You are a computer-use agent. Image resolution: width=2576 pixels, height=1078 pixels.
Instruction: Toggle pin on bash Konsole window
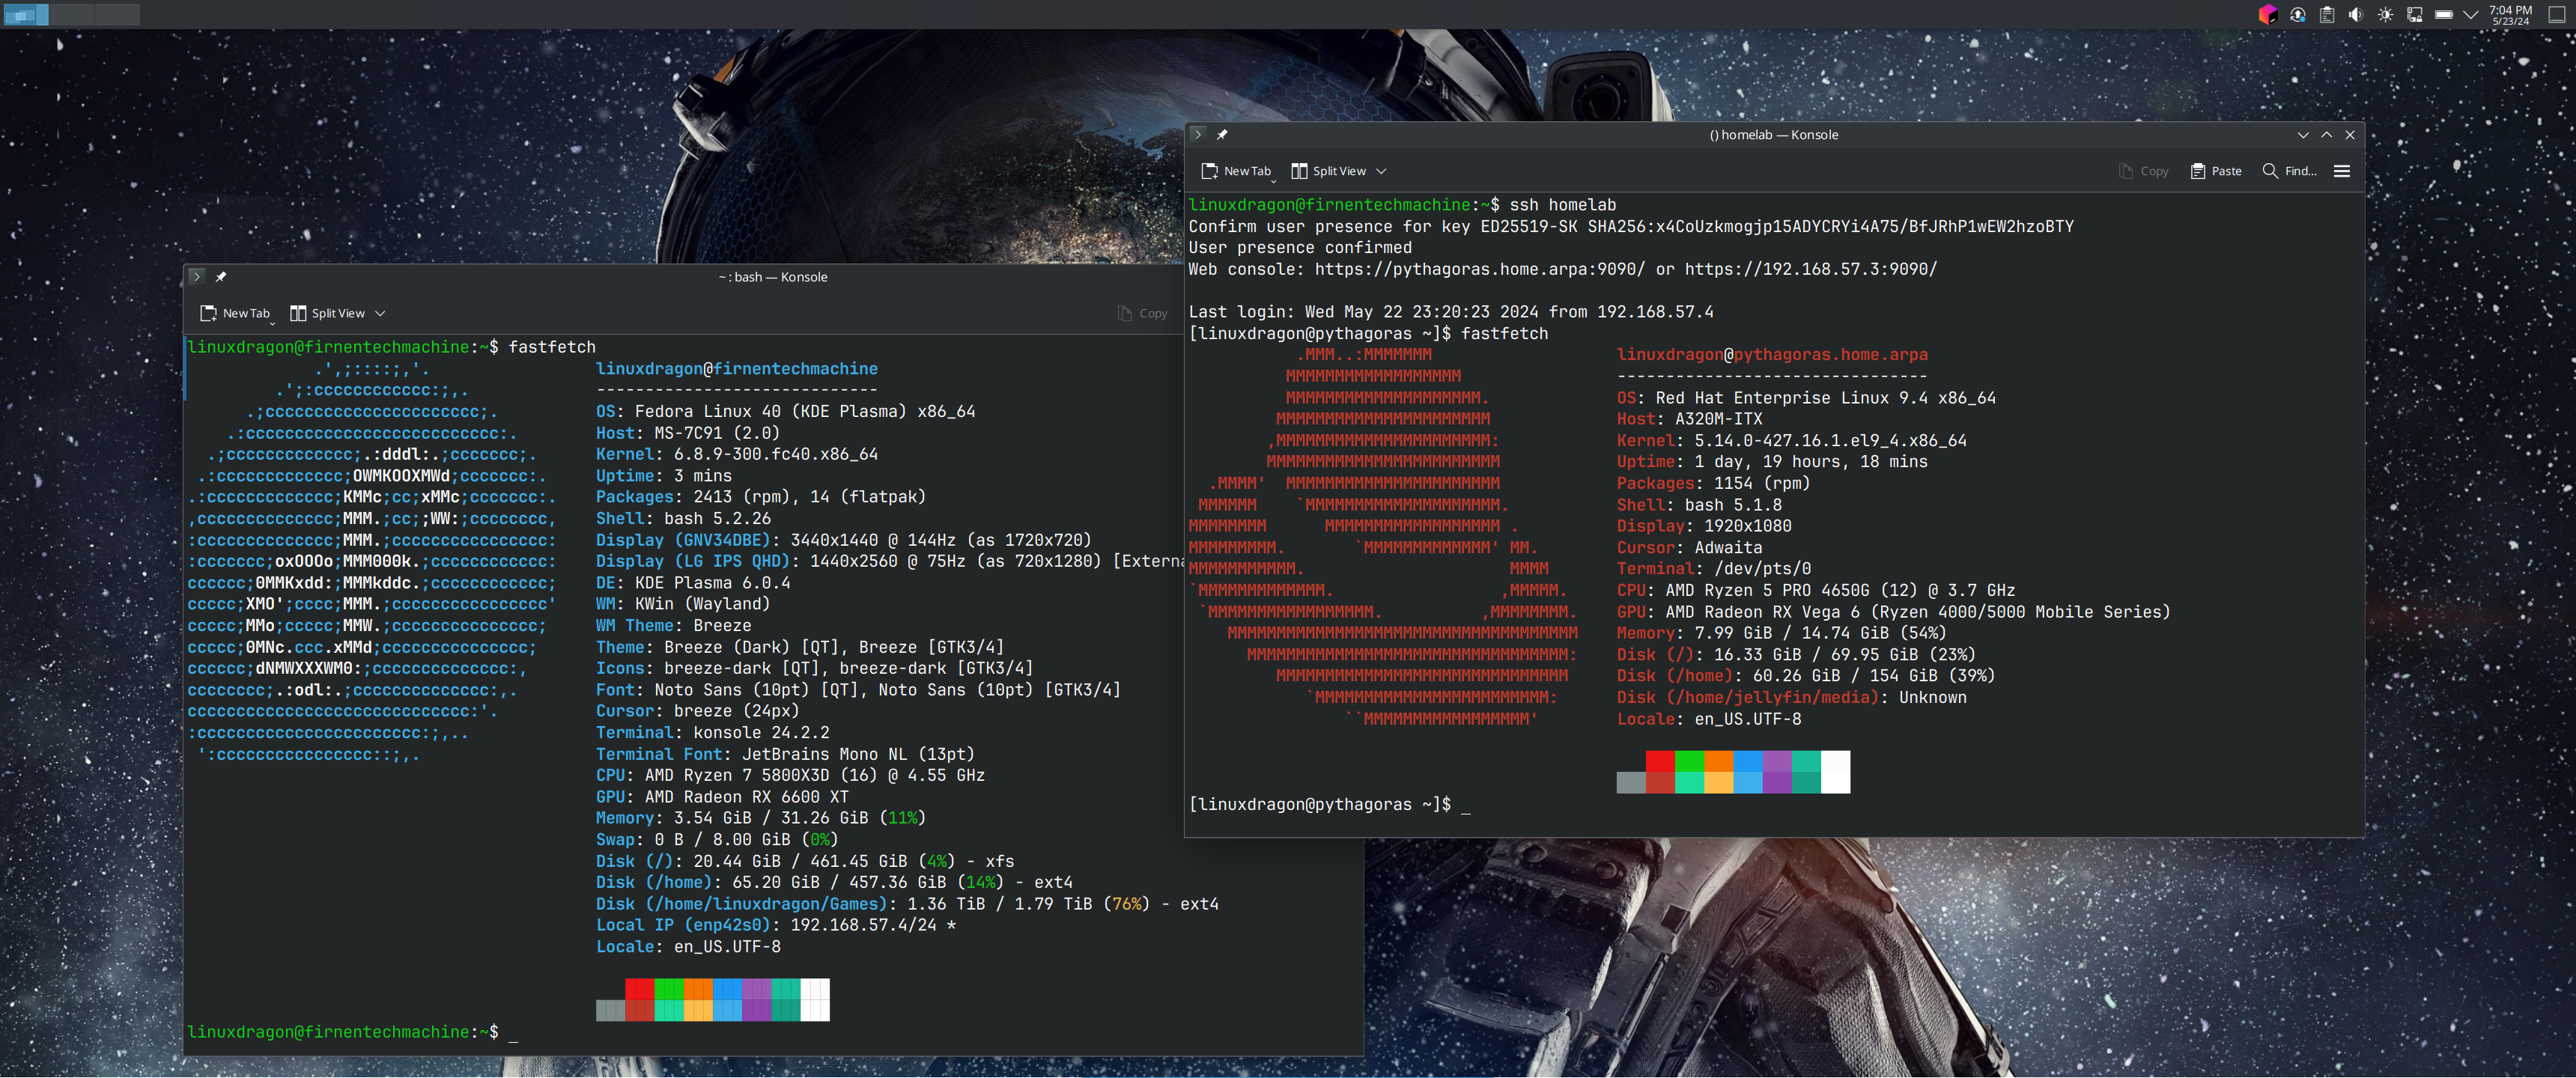coord(221,277)
